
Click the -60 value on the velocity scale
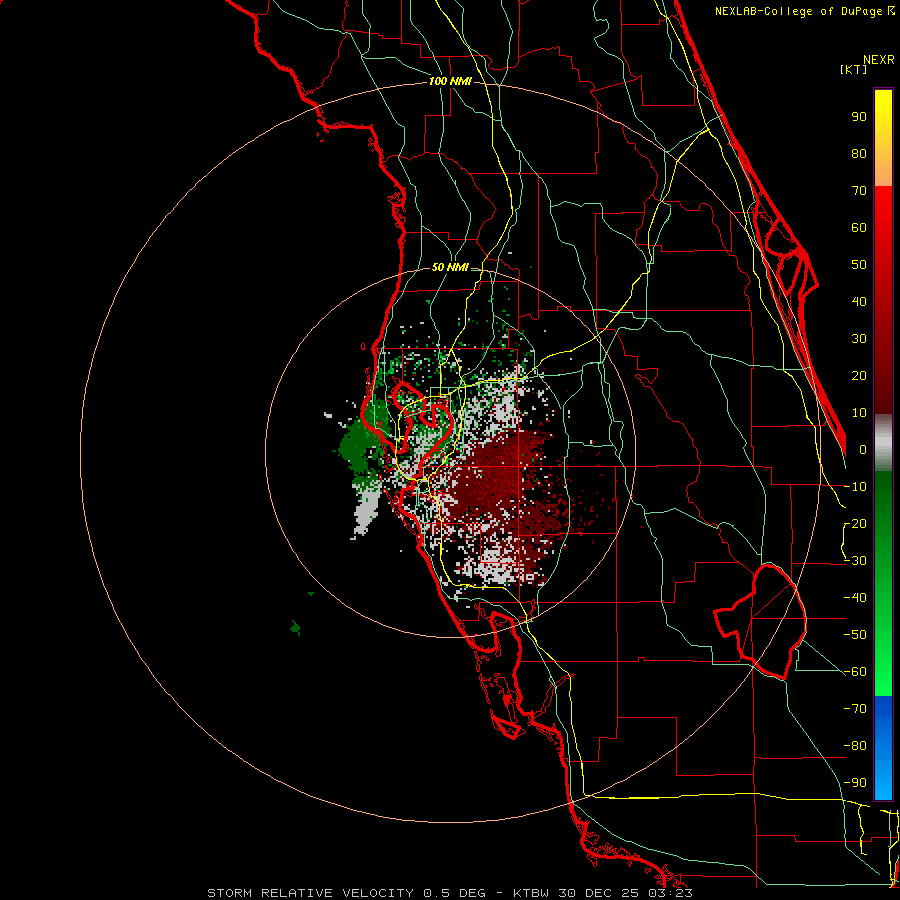coord(855,672)
